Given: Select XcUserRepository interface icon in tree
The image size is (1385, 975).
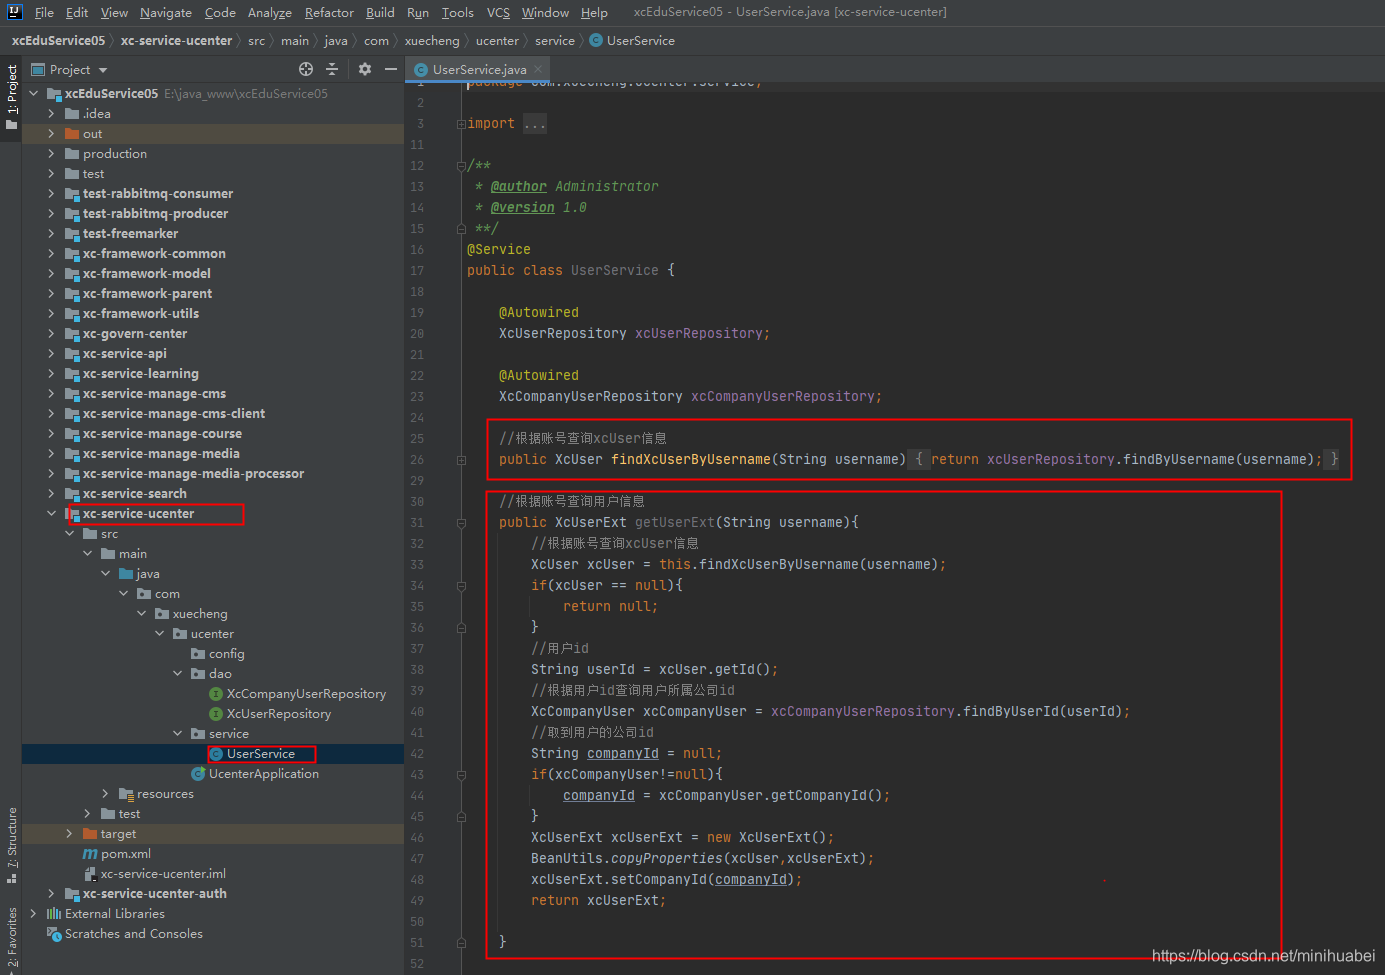Looking at the screenshot, I should pyautogui.click(x=216, y=713).
